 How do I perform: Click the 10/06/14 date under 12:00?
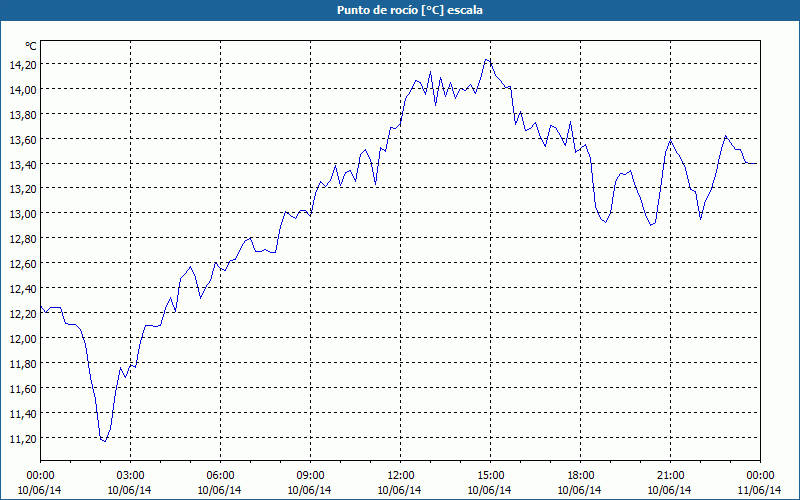coord(399,490)
